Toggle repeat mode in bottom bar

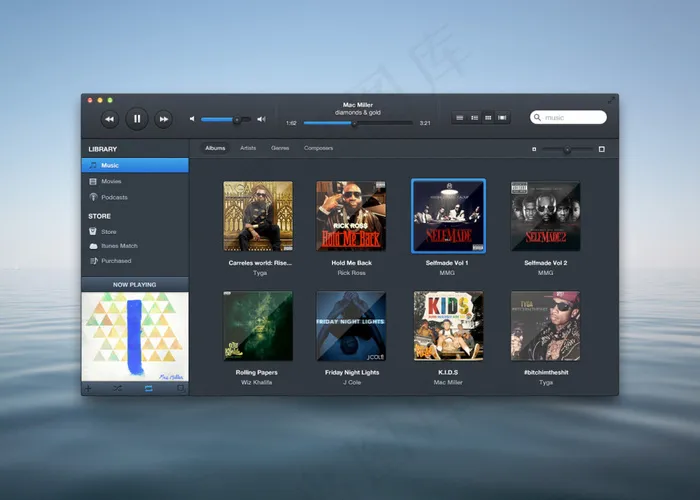(149, 387)
